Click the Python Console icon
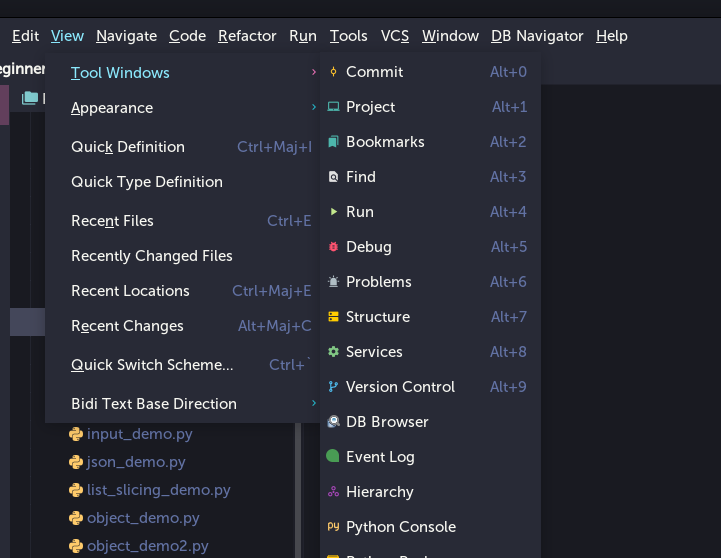 [x=333, y=527]
